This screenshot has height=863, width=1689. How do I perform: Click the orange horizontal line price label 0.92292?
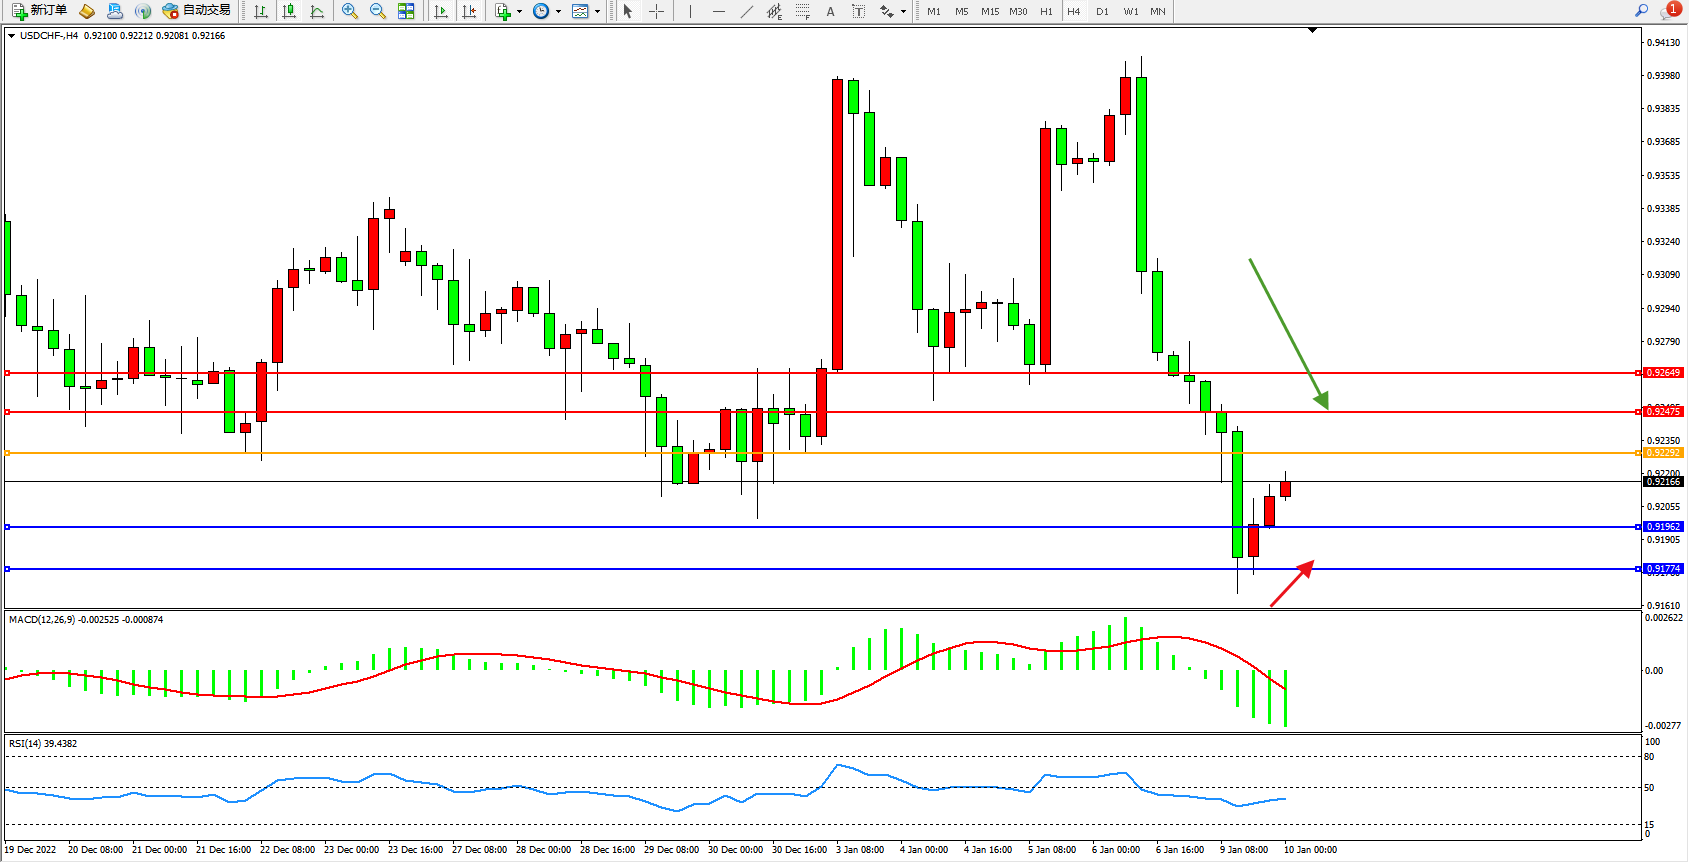[x=1663, y=453]
